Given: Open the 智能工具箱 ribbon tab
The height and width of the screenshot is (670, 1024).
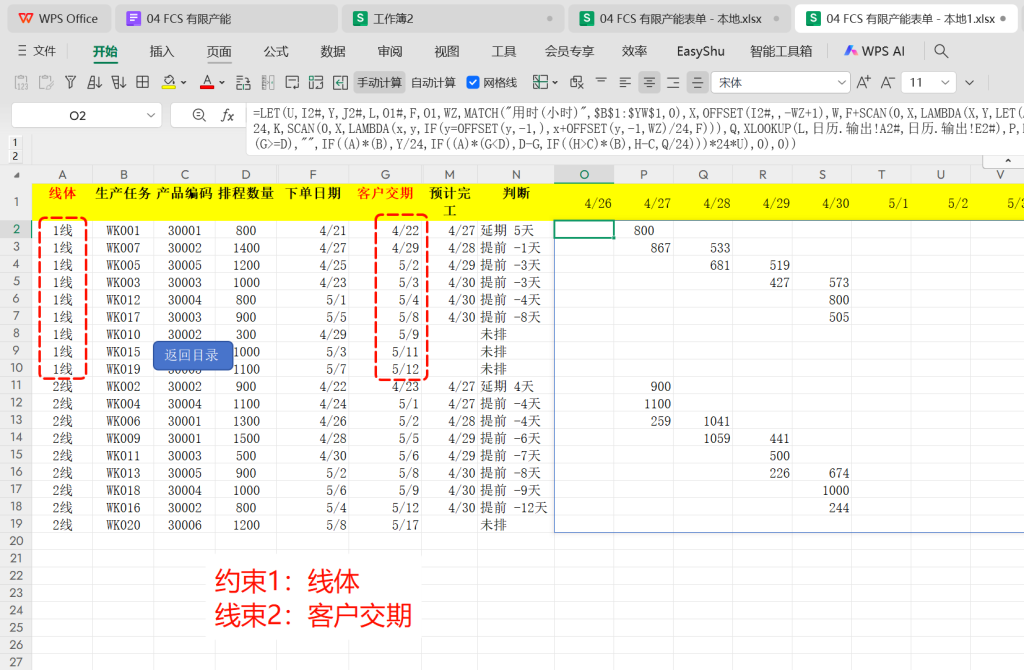Looking at the screenshot, I should pos(781,52).
